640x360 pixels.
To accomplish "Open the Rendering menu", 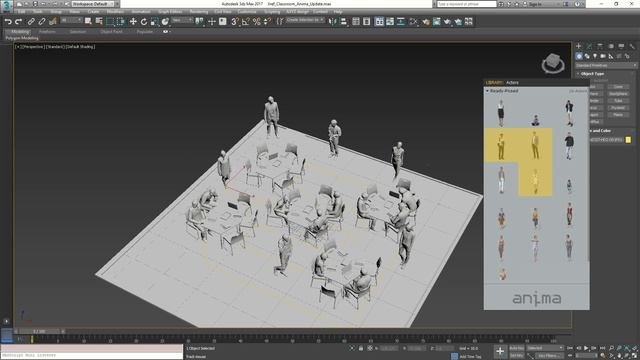I will pyautogui.click(x=198, y=12).
